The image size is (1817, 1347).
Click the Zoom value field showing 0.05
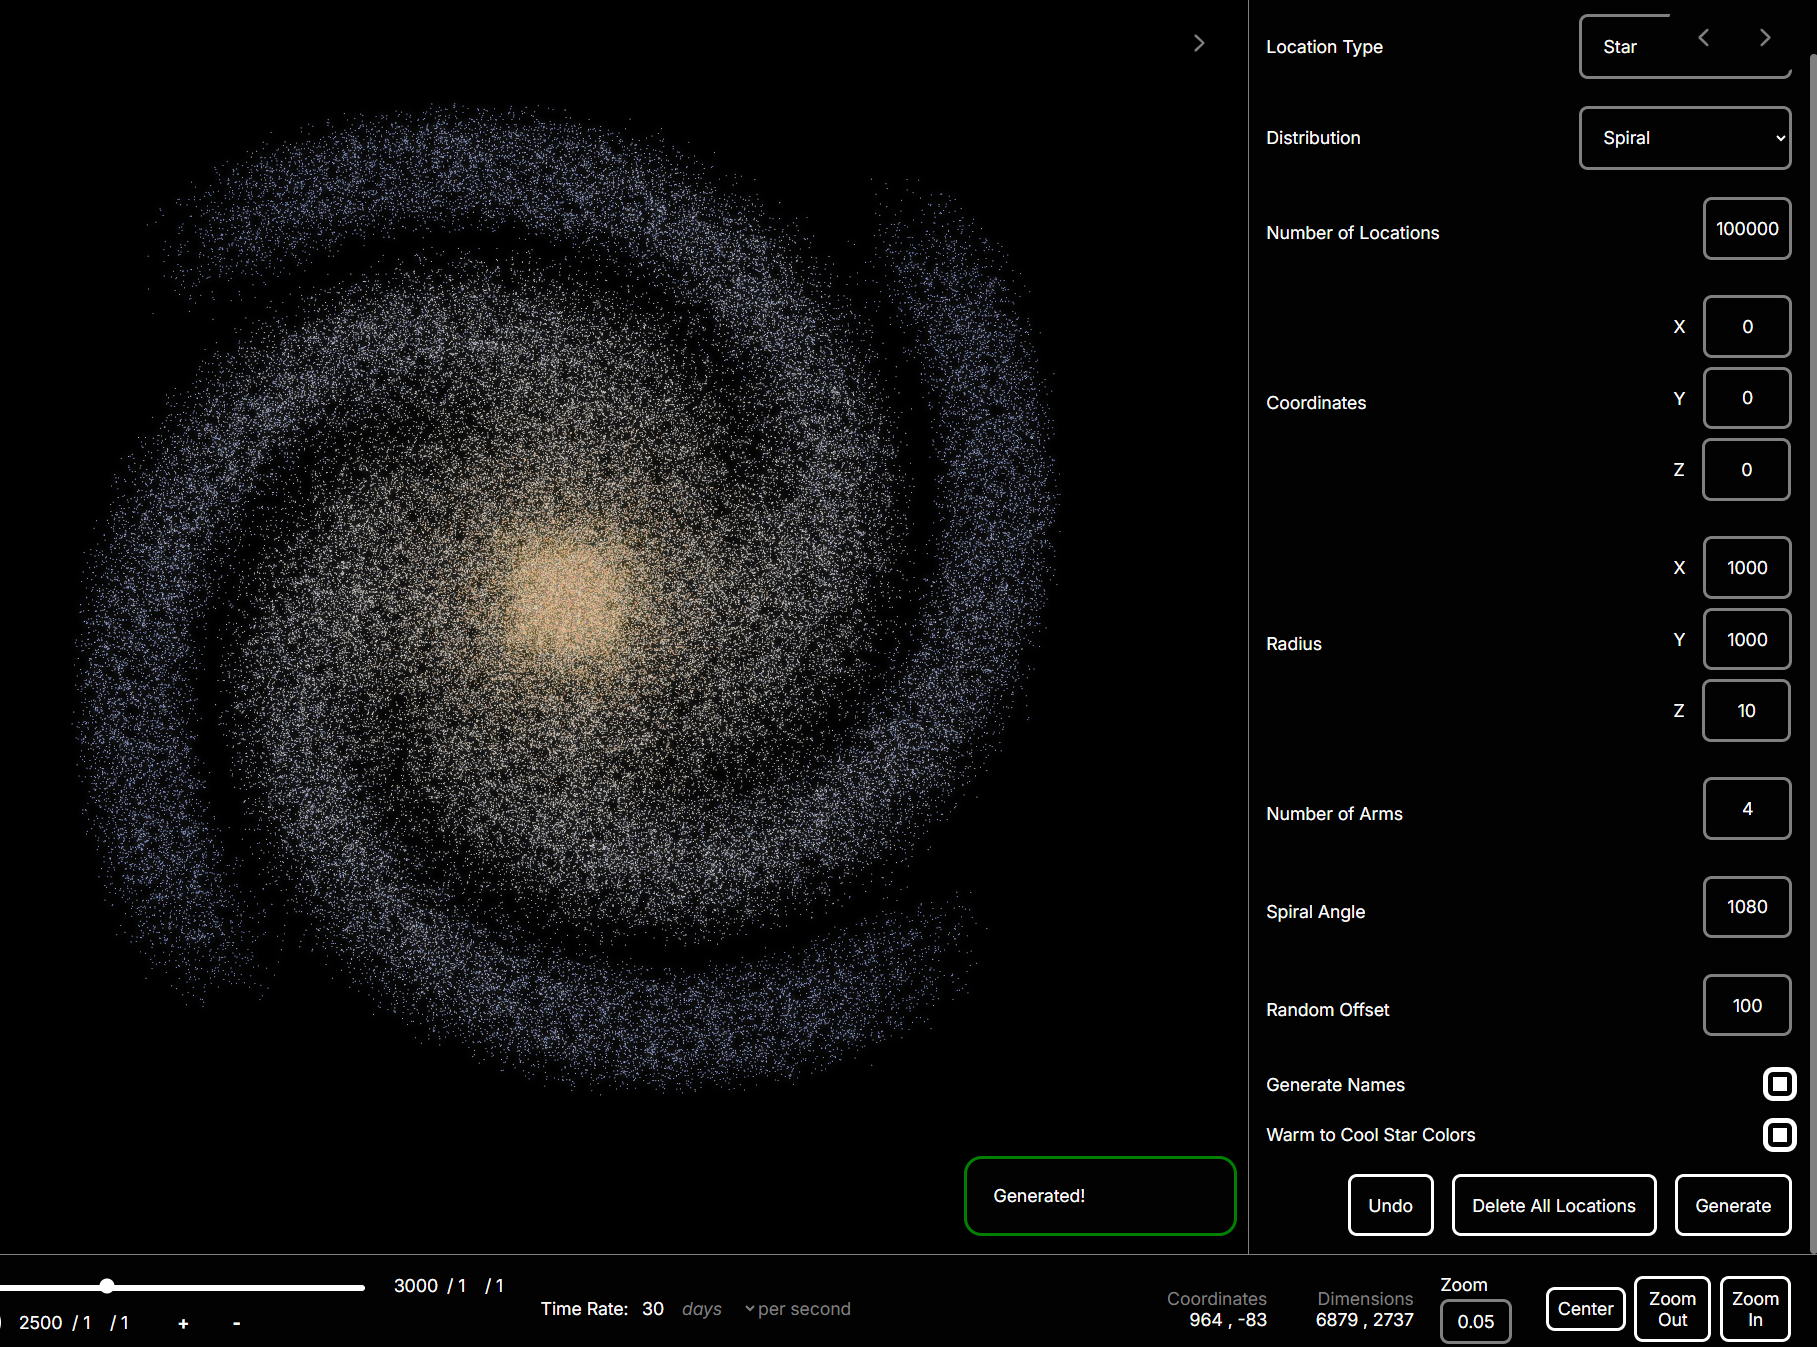pos(1475,1321)
